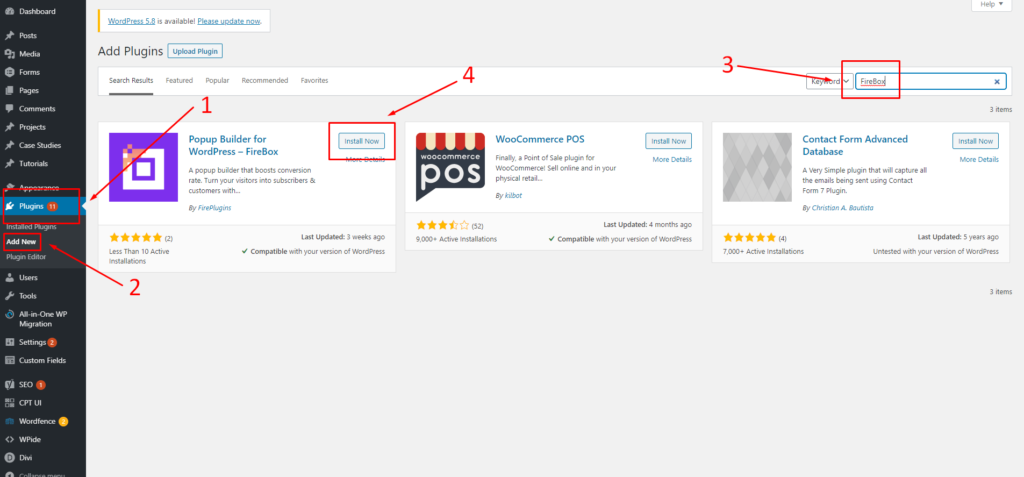Open More Details for WooCommerce POS
This screenshot has height=477, width=1024.
point(672,159)
